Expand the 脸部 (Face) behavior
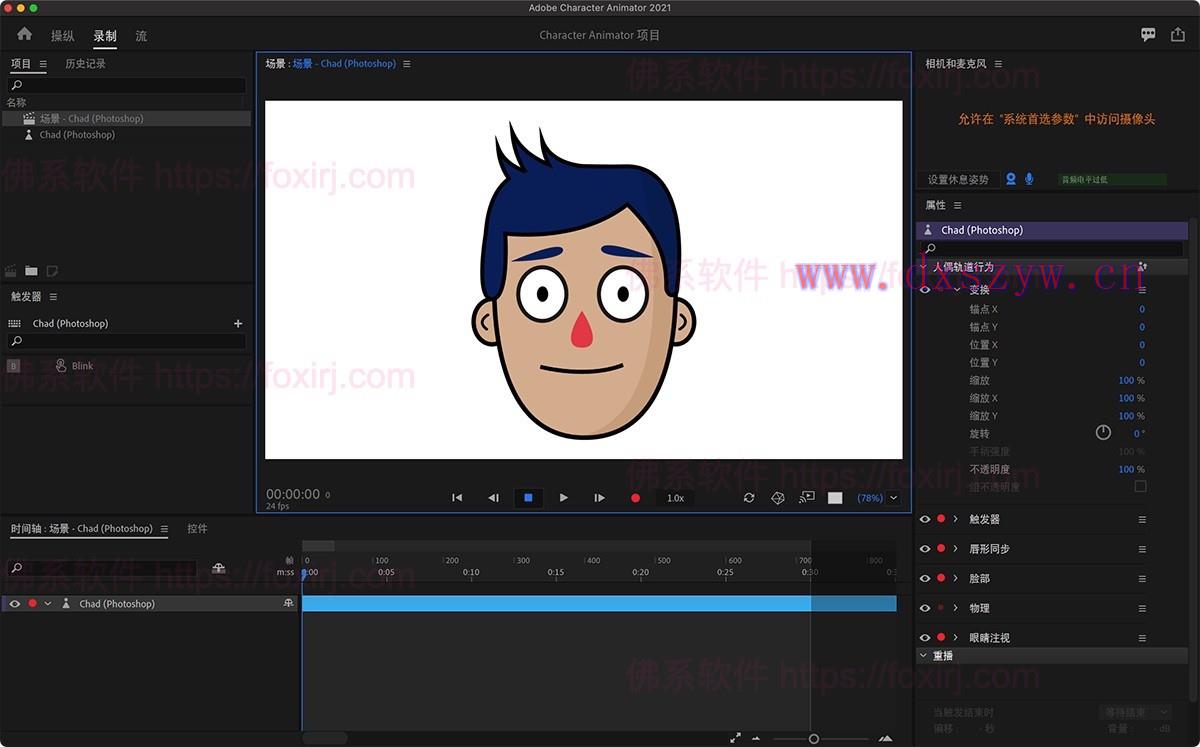Screen dimensions: 1200x747 pos(956,579)
